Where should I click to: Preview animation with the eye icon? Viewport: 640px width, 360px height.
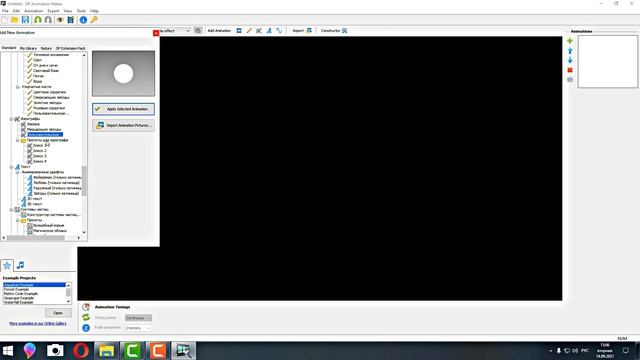click(x=60, y=20)
